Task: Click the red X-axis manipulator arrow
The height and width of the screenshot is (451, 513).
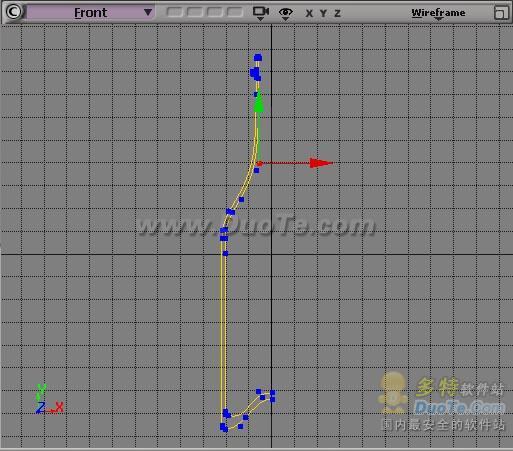Action: [x=321, y=163]
